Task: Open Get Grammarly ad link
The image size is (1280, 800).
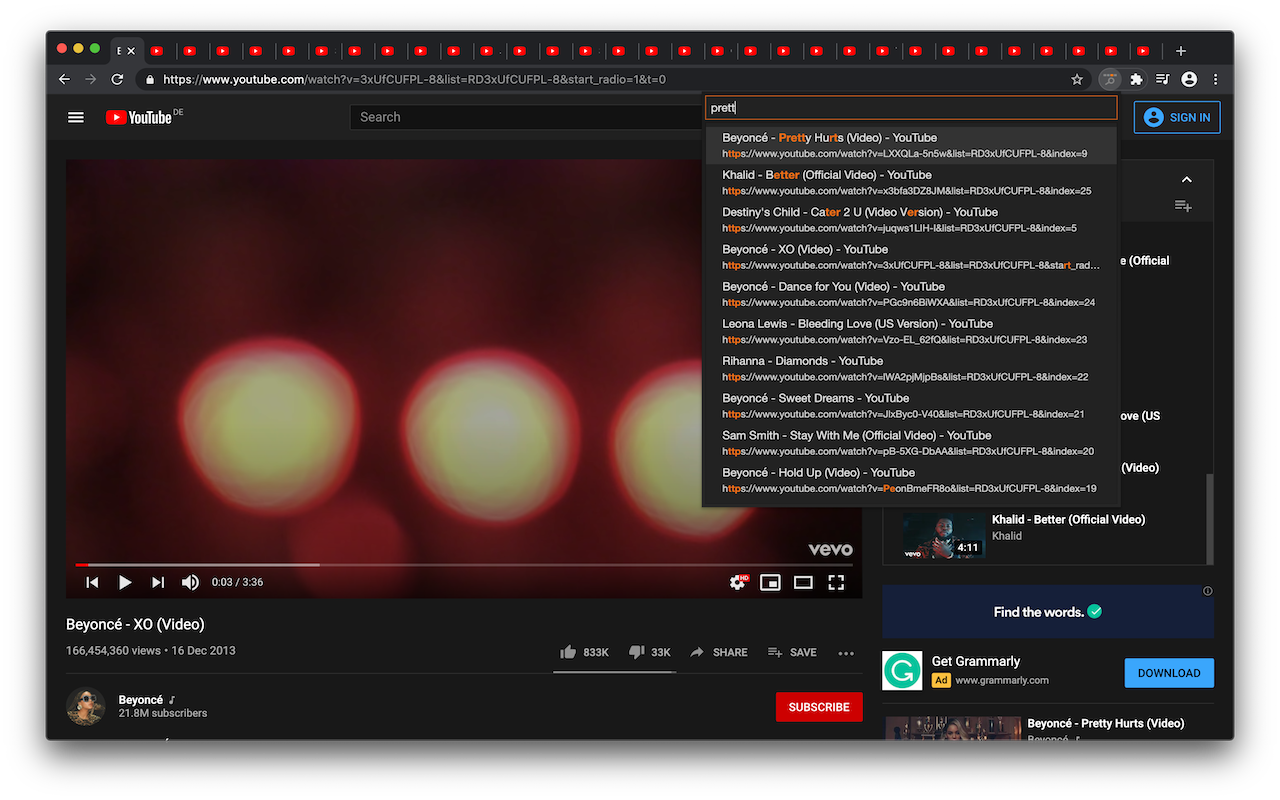Action: (x=976, y=661)
